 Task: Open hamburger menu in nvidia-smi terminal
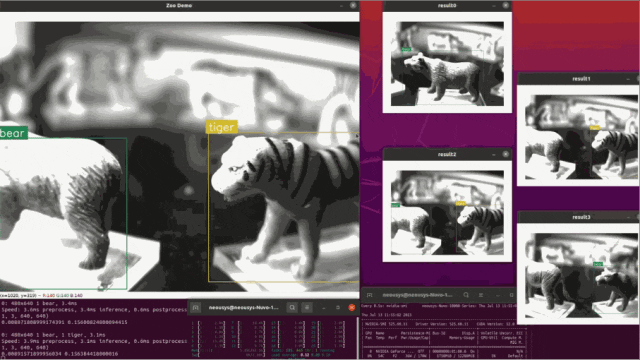[481, 295]
